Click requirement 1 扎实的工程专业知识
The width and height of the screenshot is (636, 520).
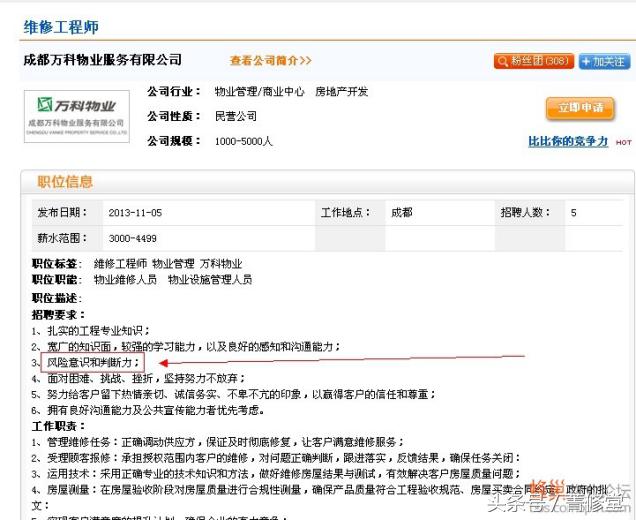point(91,331)
